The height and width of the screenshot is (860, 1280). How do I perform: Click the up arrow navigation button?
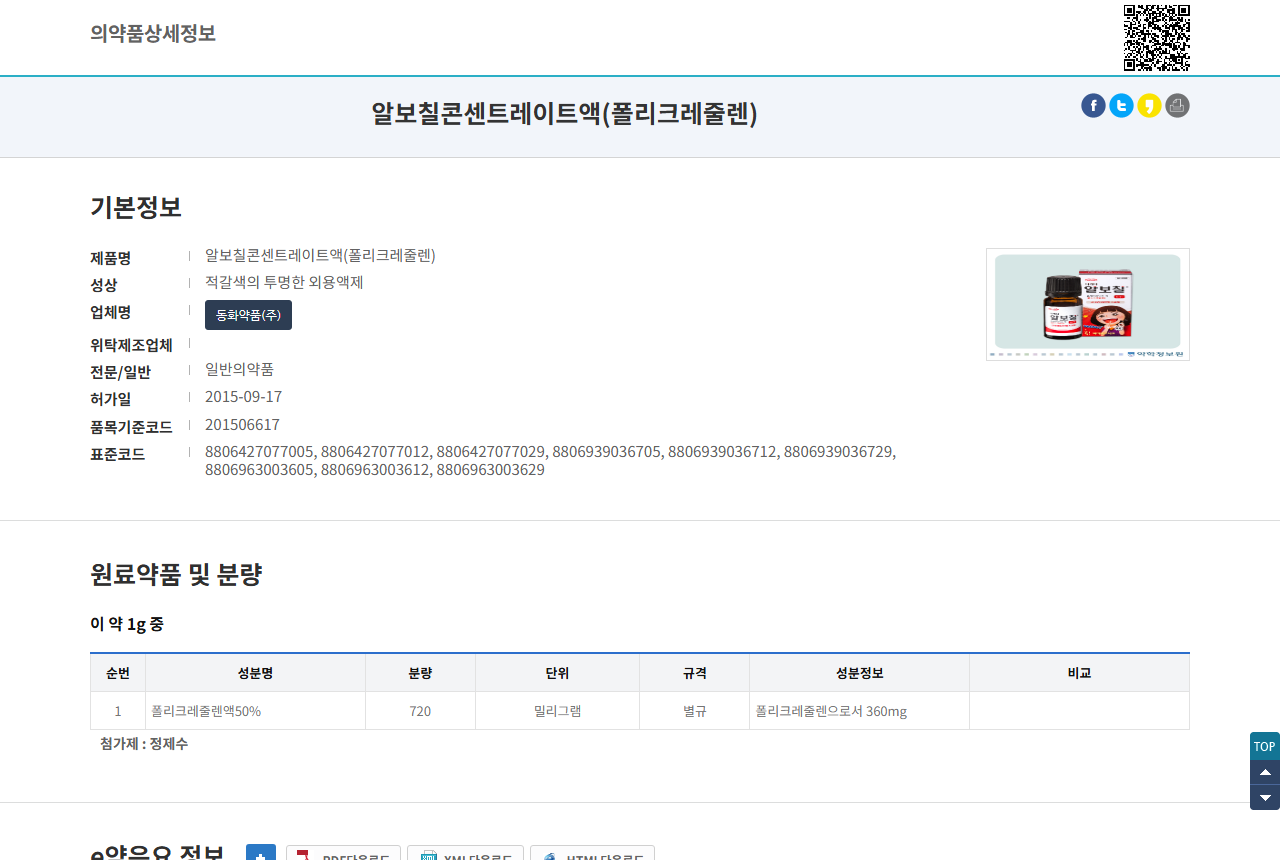point(1265,772)
